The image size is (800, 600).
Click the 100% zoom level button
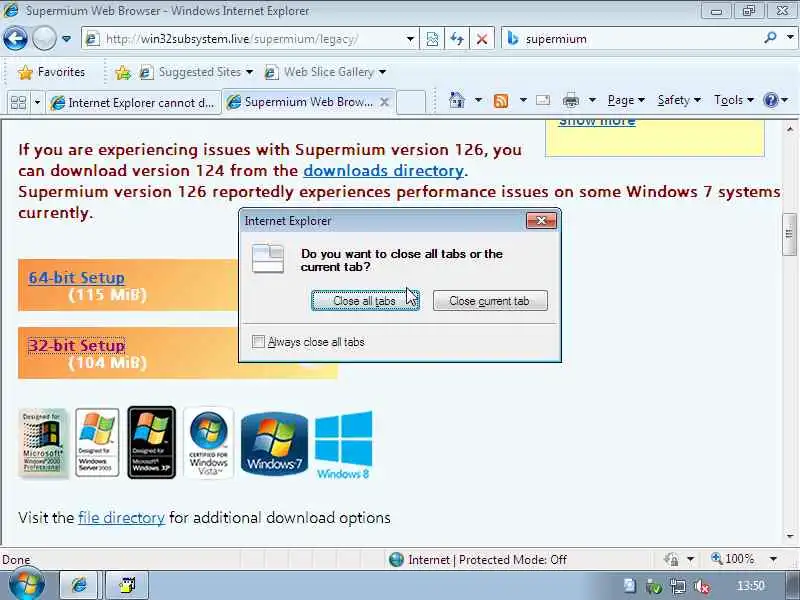click(733, 559)
